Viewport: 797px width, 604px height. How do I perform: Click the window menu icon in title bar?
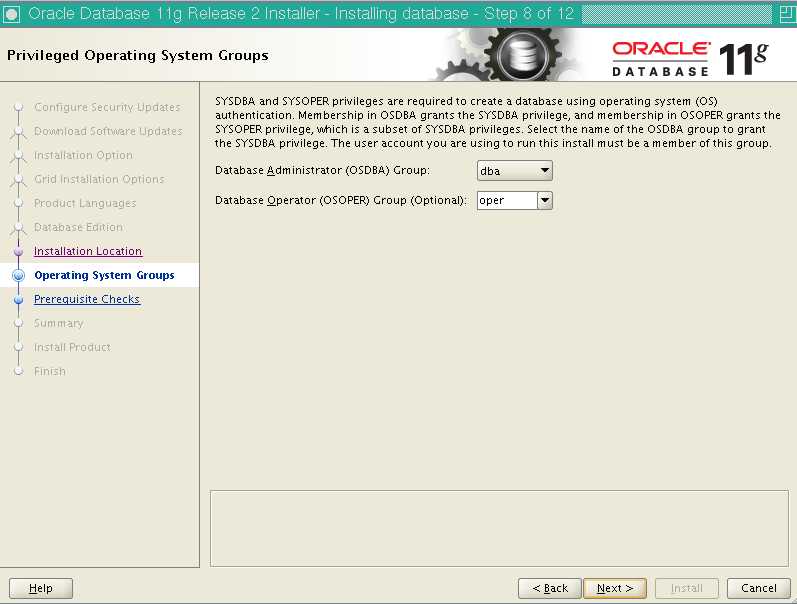[11, 14]
